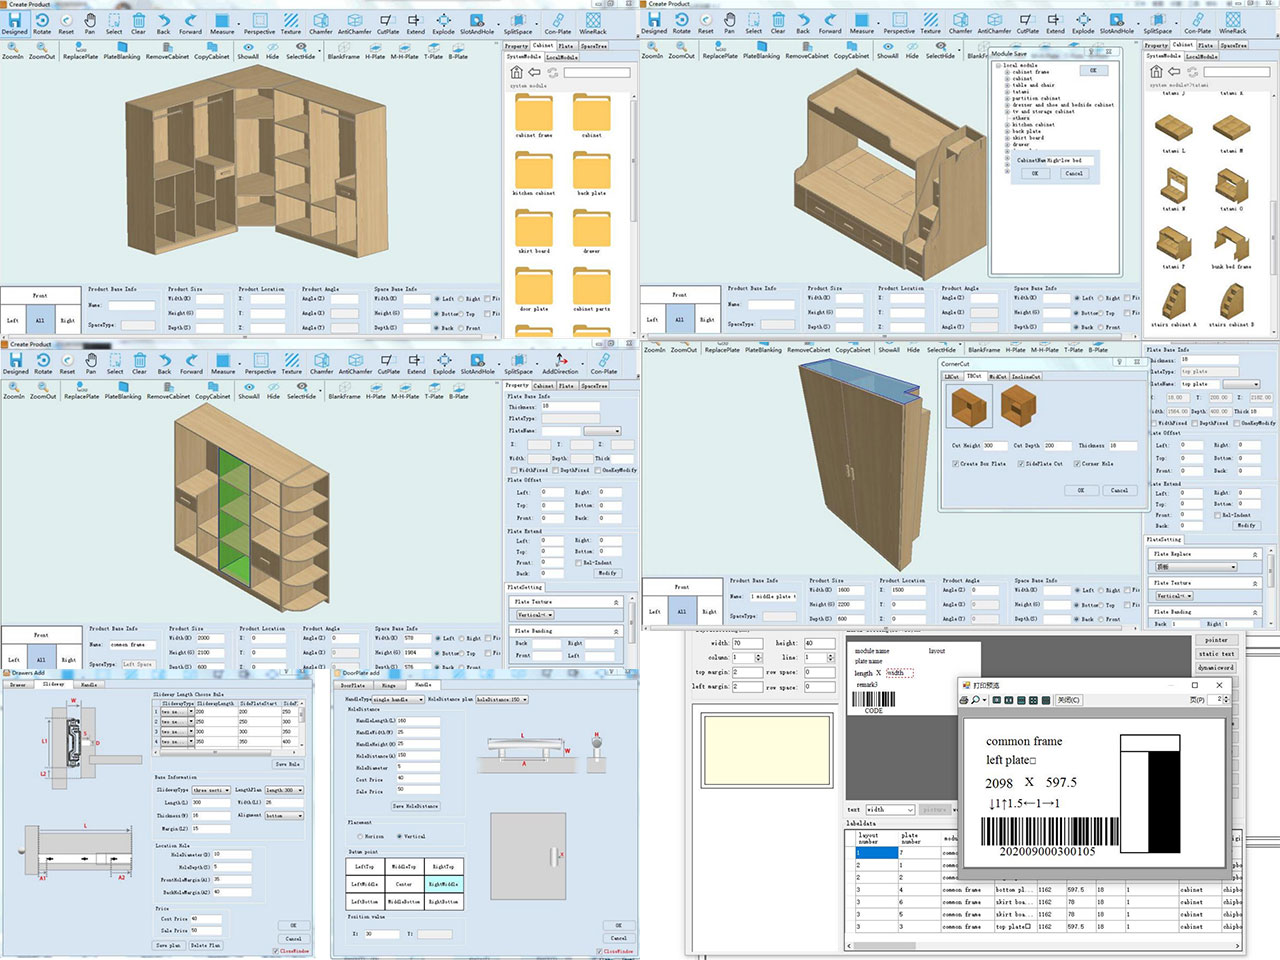Toggle SidePlate Cut checkbox in CornerCut dialog
Screen dimensions: 1280x960
pos(1021,464)
